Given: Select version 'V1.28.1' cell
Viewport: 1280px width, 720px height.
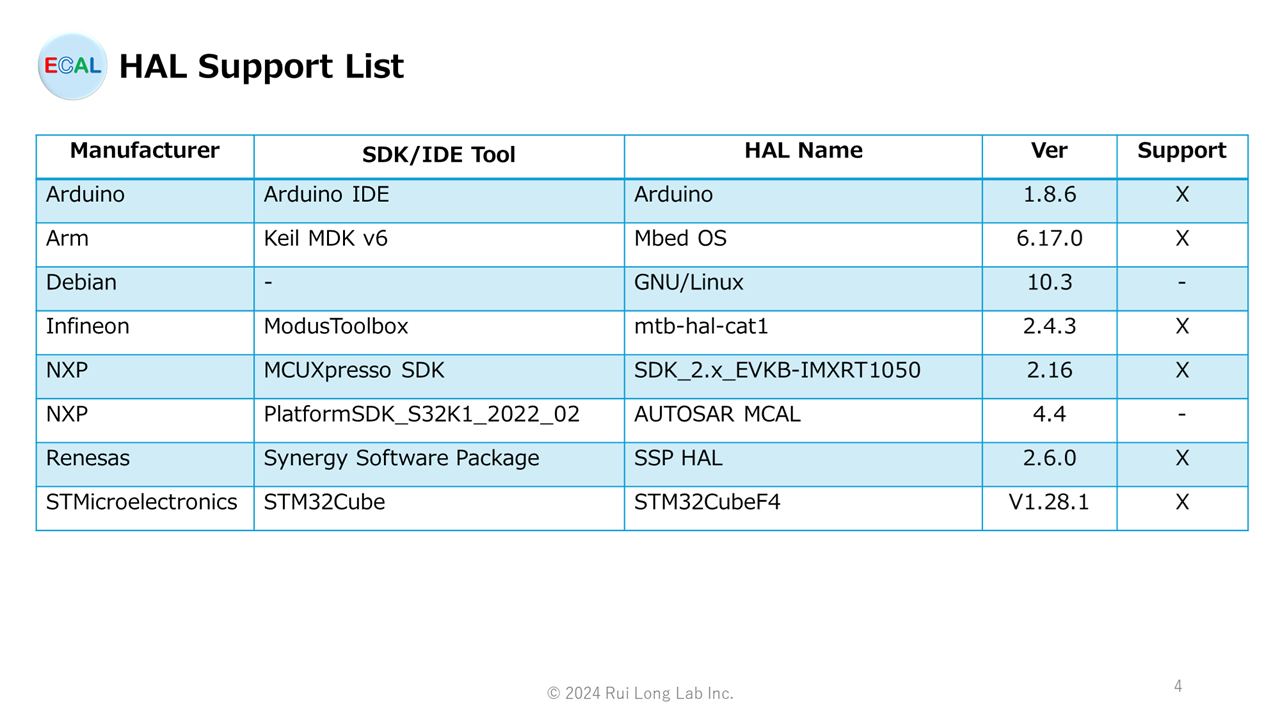Looking at the screenshot, I should [1049, 508].
